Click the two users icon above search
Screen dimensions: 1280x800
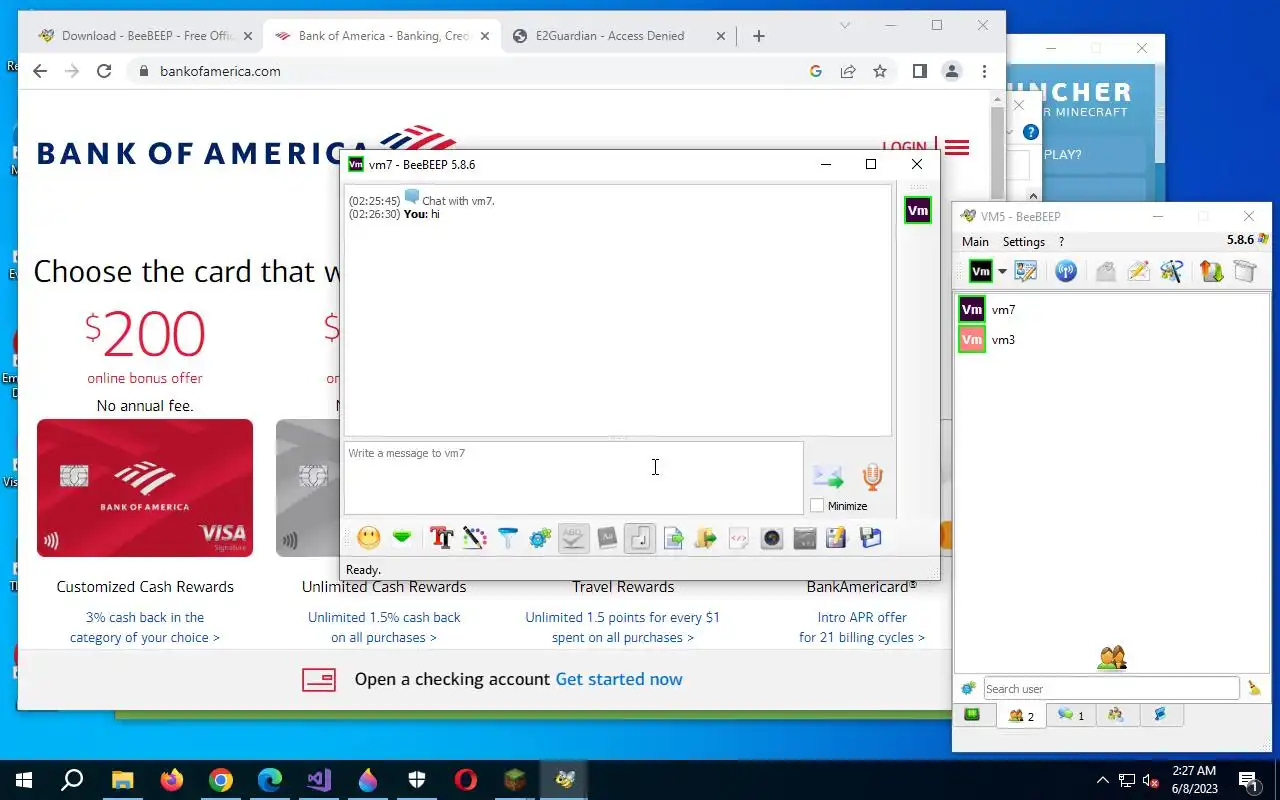coord(1112,658)
